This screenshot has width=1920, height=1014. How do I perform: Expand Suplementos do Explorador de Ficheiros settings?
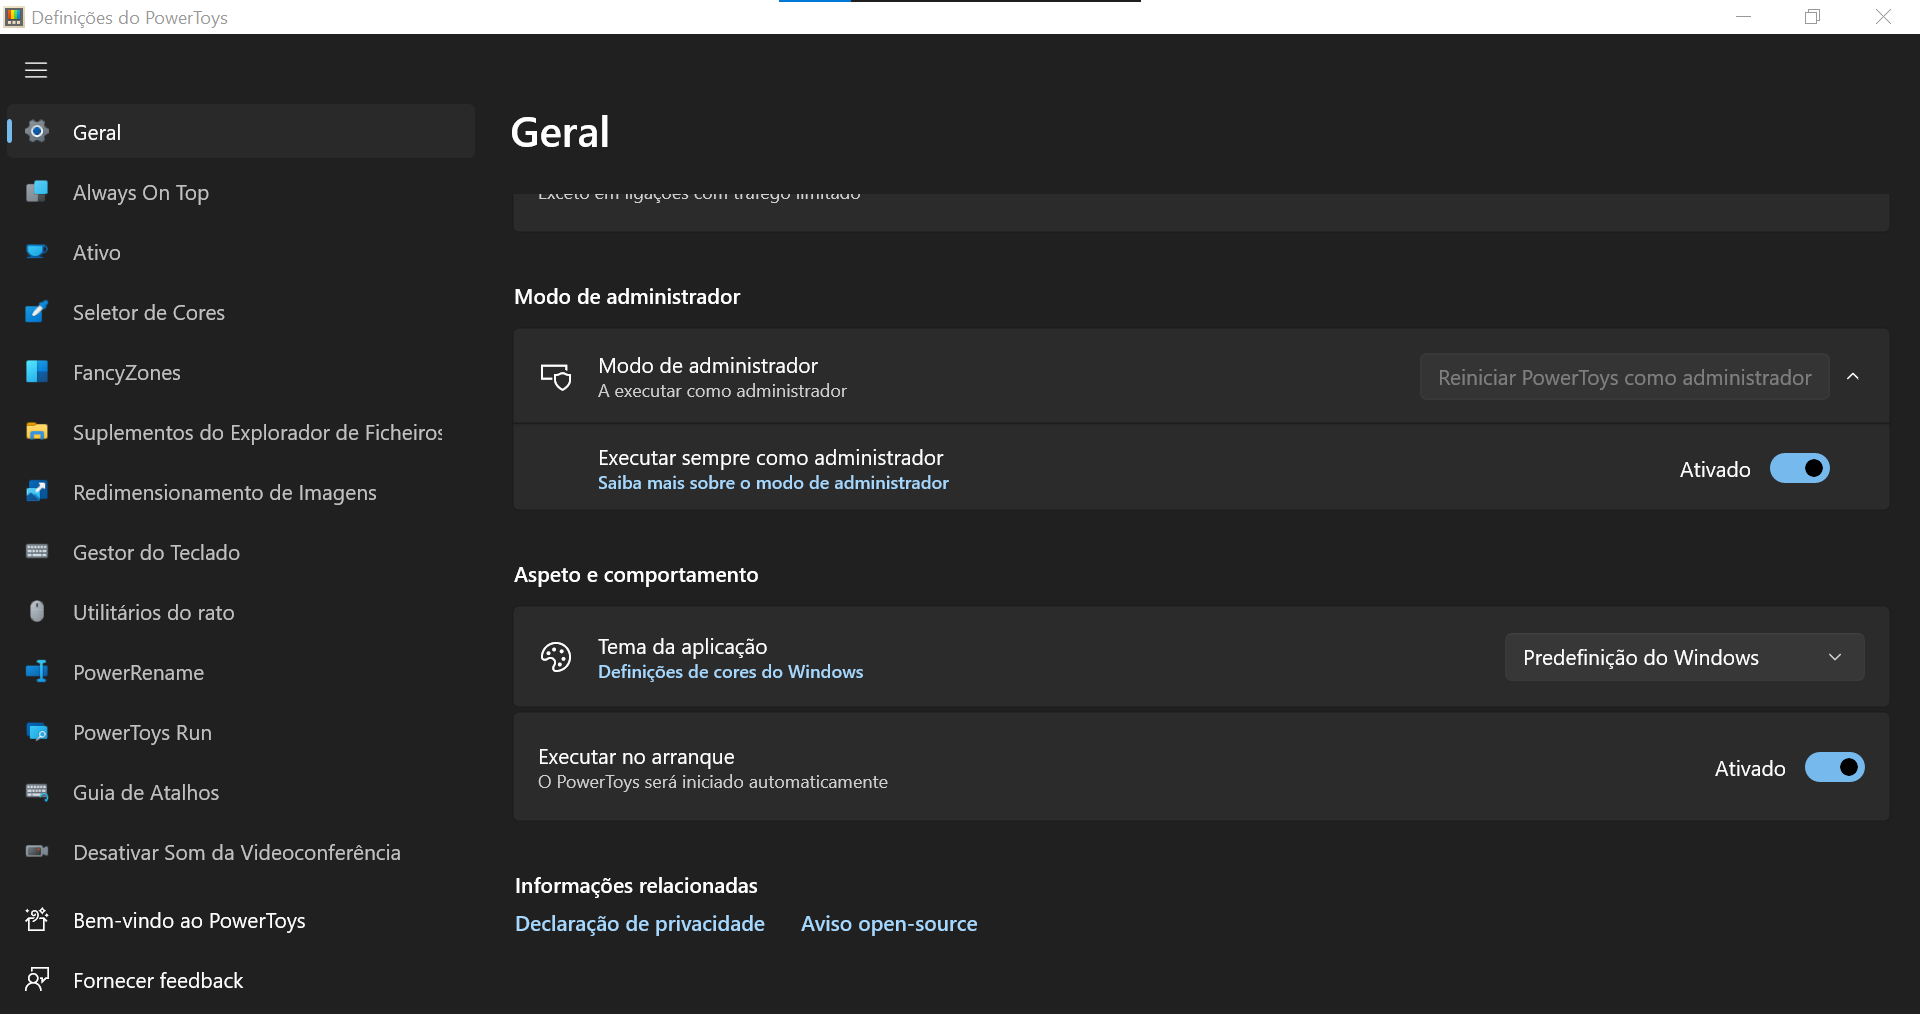coord(240,432)
